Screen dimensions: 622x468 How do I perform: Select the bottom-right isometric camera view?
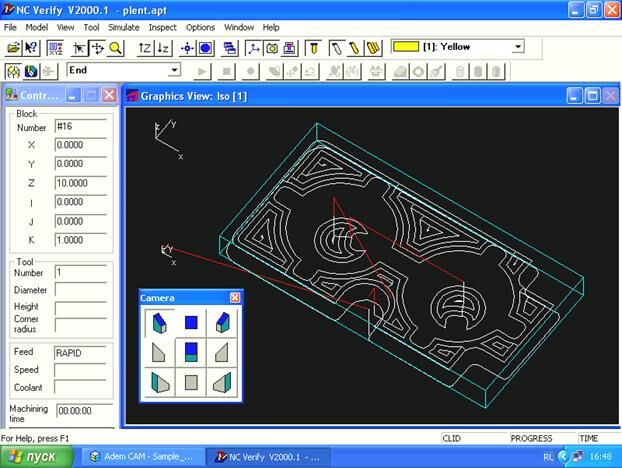pos(222,382)
